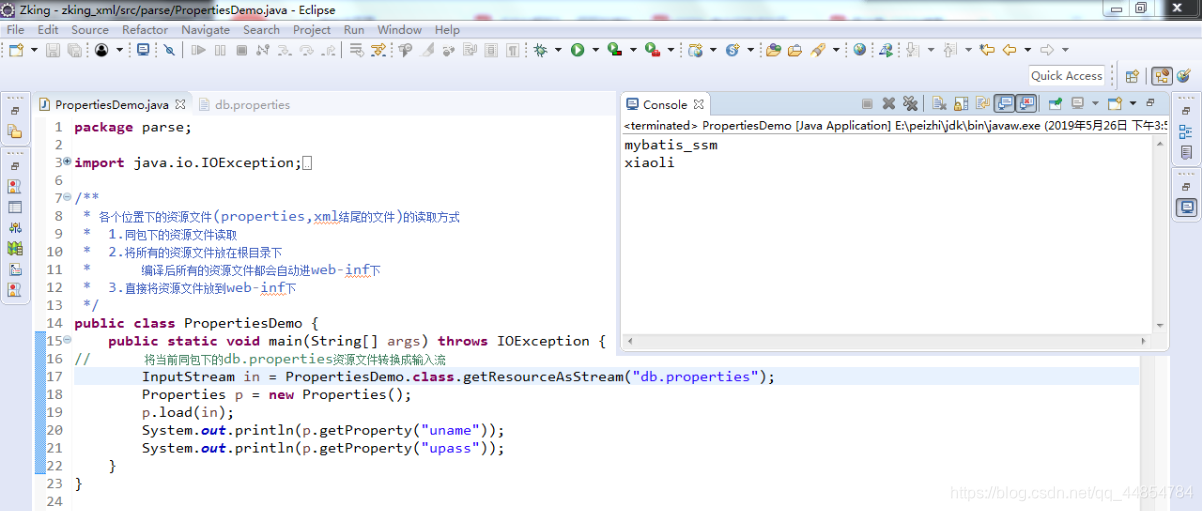The width and height of the screenshot is (1203, 511).
Task: Click the Clear Console icon
Action: 938,103
